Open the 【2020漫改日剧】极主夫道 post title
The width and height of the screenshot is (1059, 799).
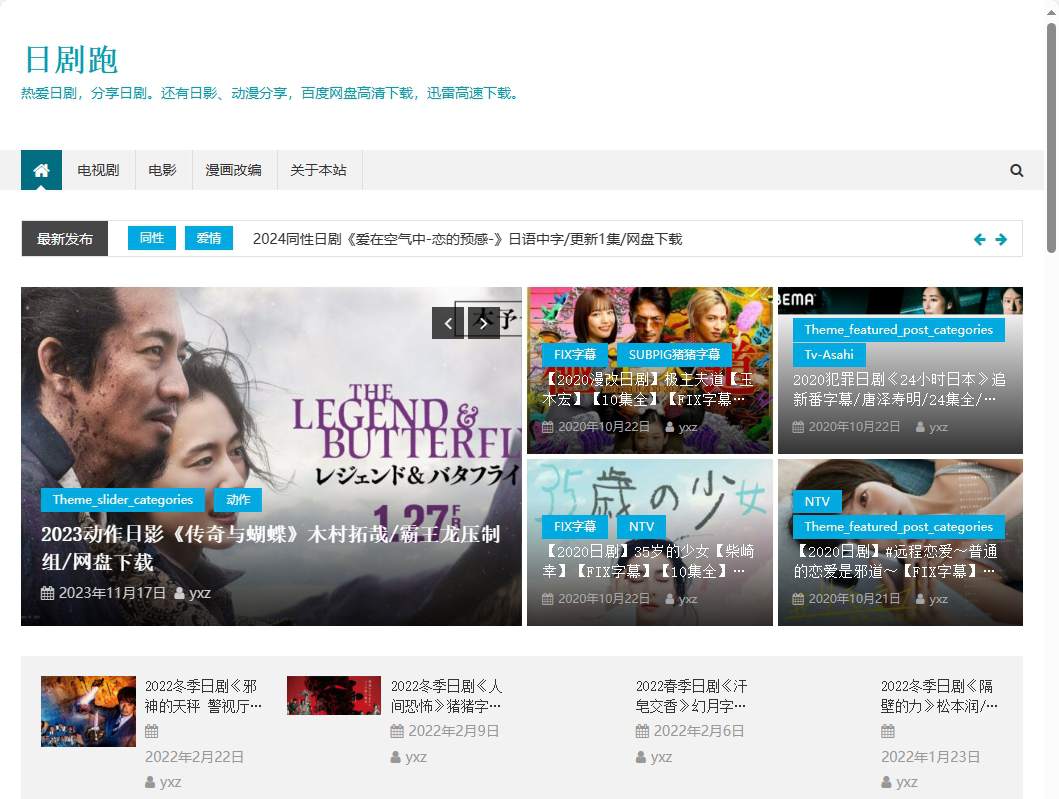pos(648,390)
